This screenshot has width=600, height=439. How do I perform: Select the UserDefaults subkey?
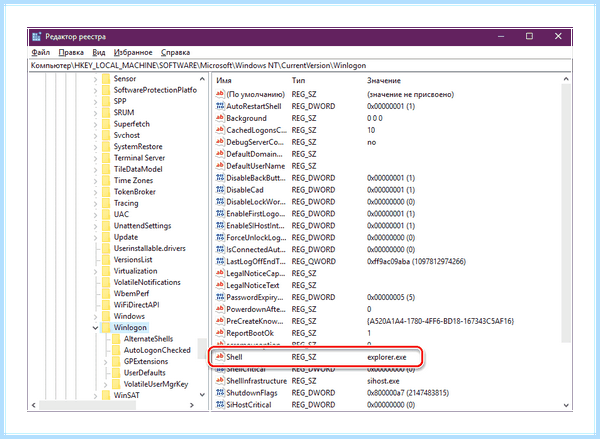click(145, 372)
